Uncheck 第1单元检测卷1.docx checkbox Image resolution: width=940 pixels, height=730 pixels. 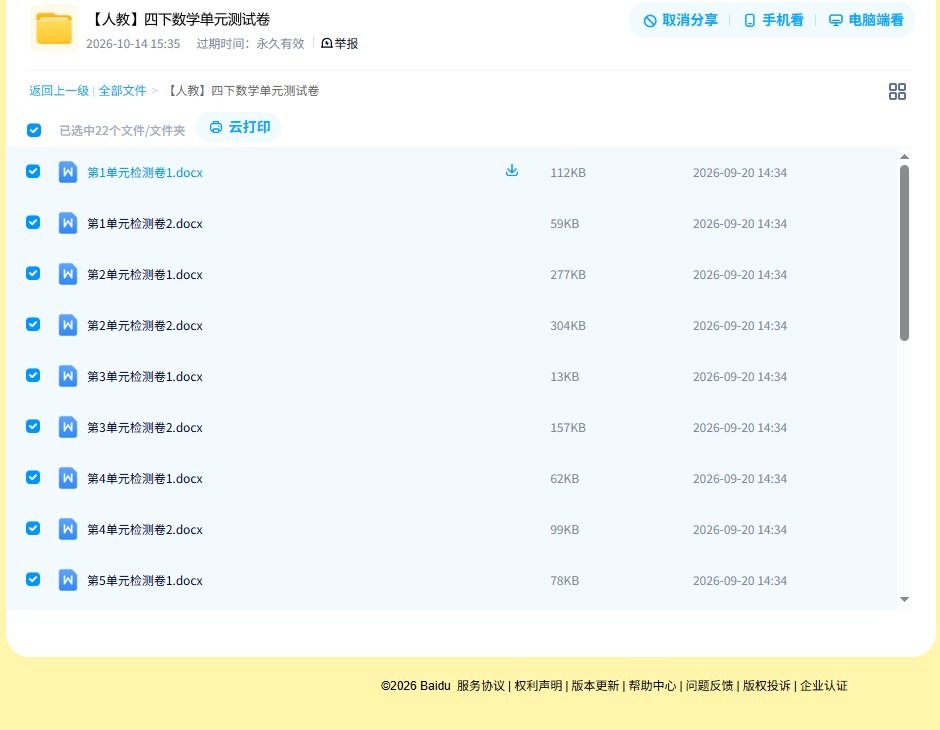pos(33,171)
